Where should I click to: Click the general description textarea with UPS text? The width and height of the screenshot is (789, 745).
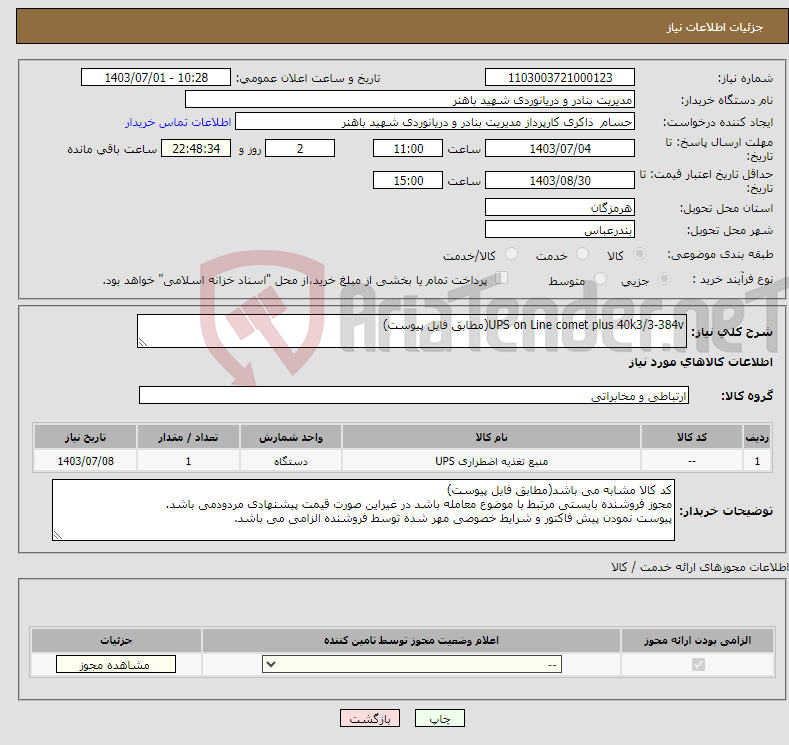(x=412, y=331)
